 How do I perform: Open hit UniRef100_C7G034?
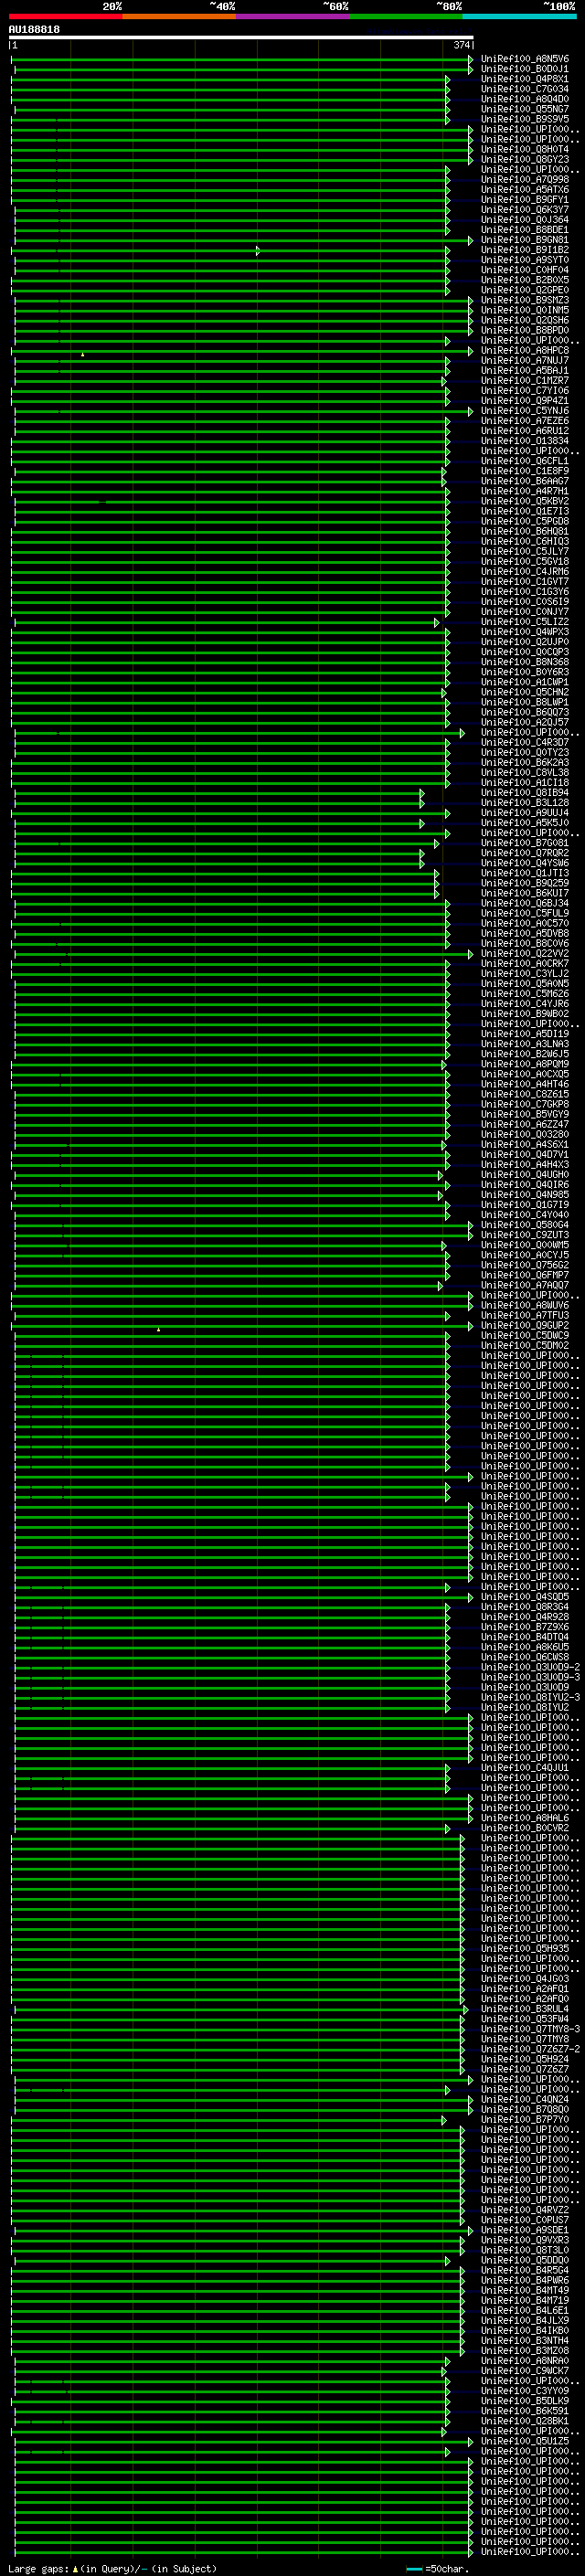click(x=525, y=89)
